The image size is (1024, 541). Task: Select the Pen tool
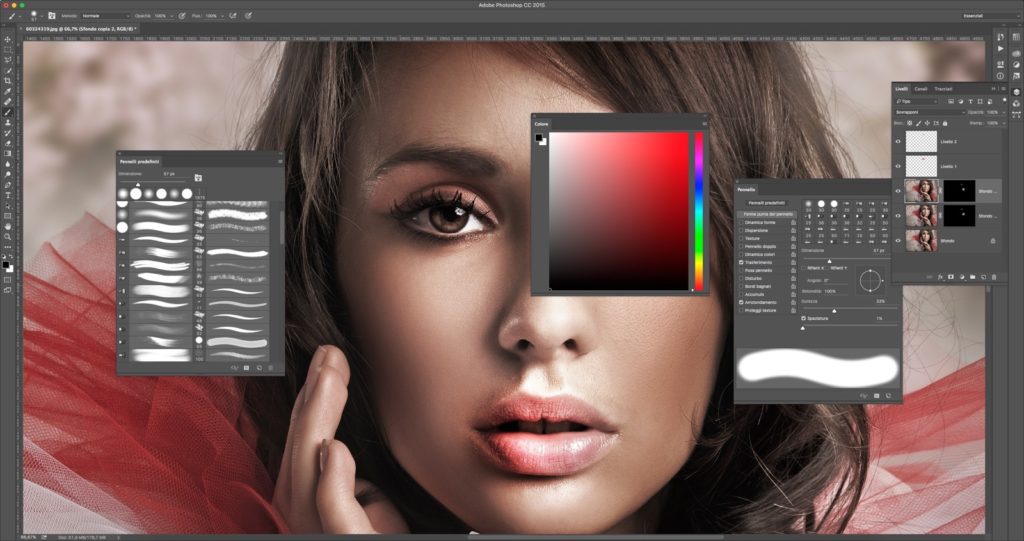[8, 185]
